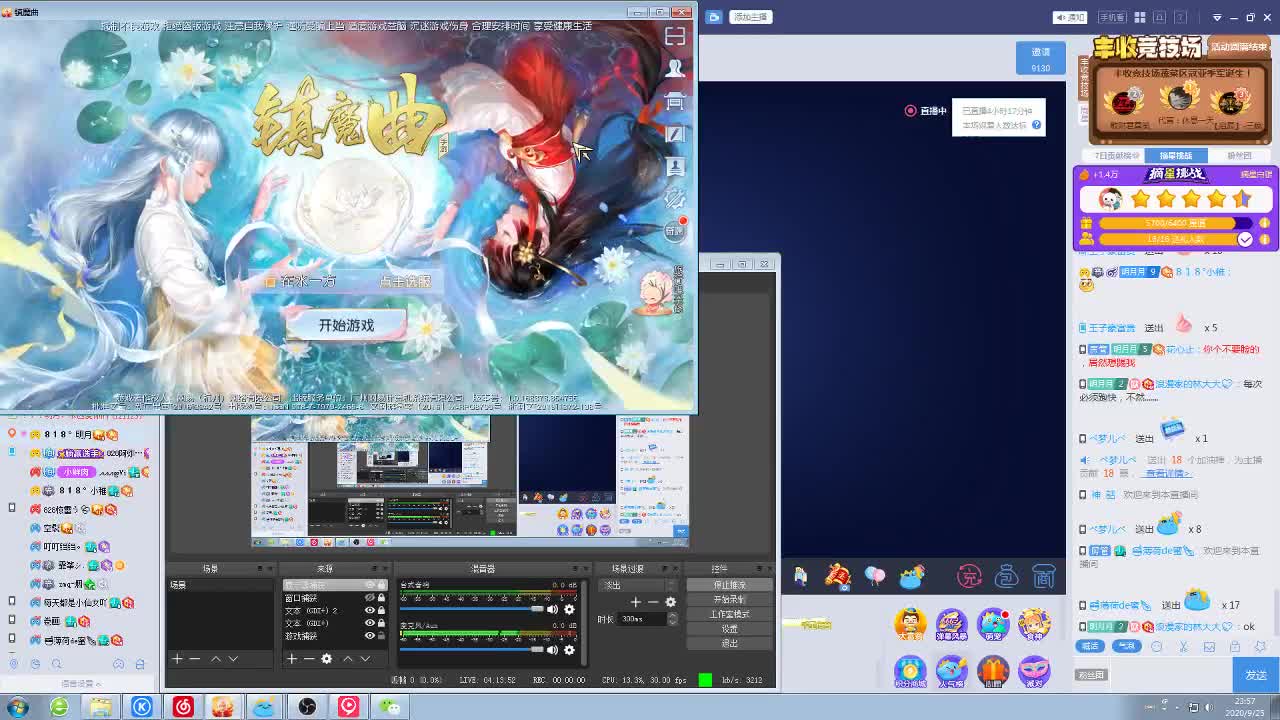Open the 人气榜 popularity ranking icon
This screenshot has width=1280, height=720.
(x=951, y=671)
